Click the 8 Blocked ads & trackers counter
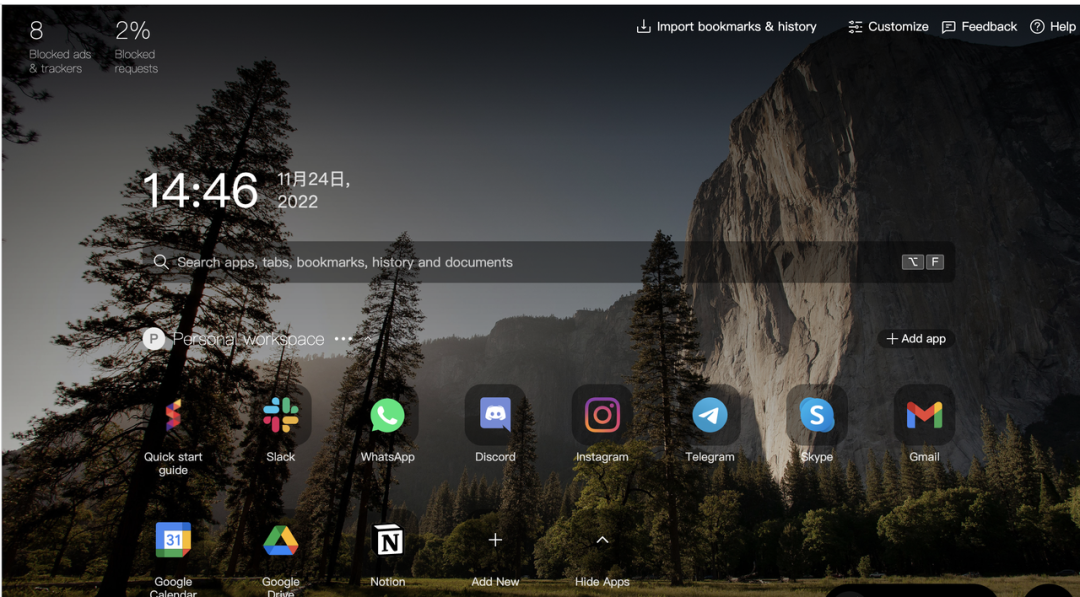 point(59,47)
